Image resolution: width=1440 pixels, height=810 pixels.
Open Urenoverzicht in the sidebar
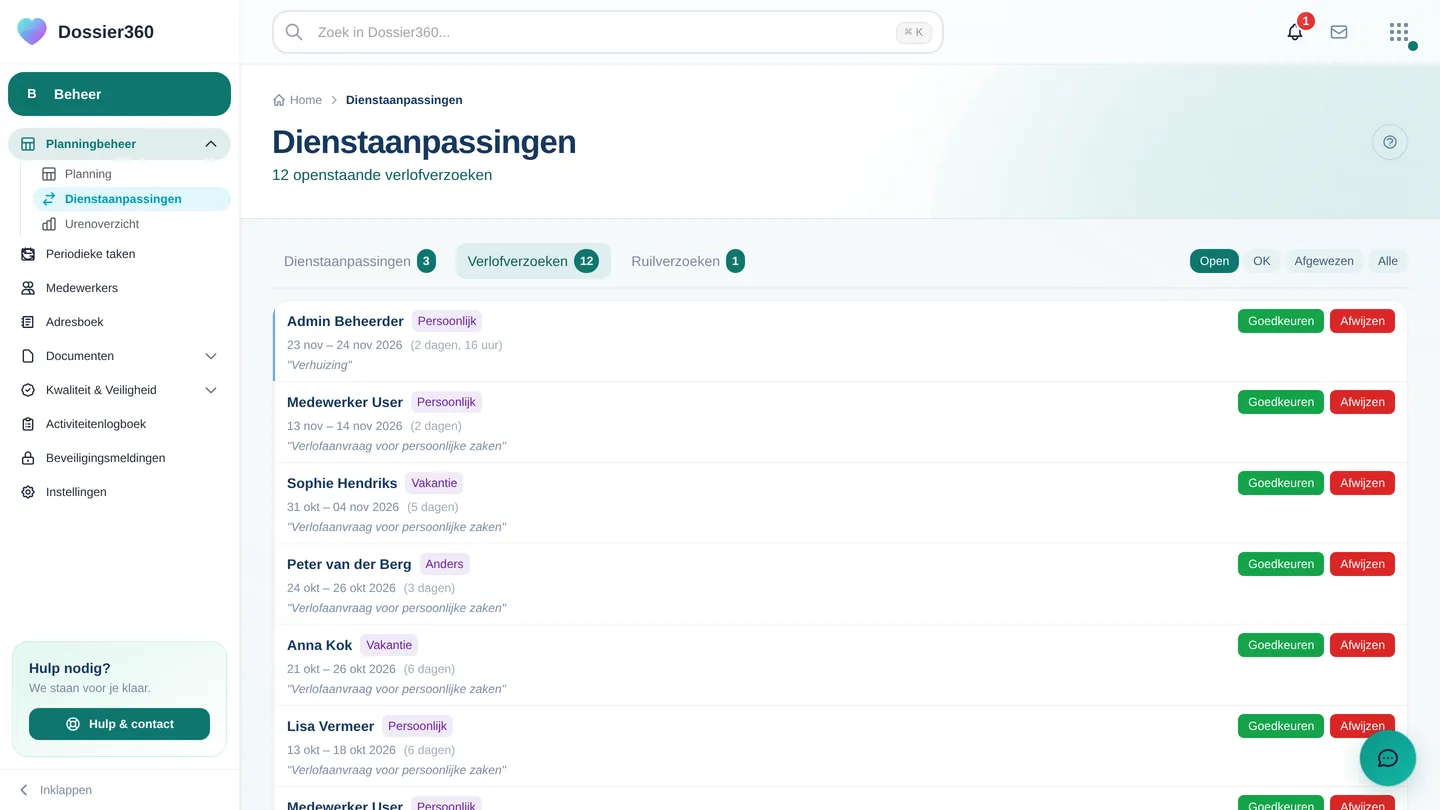pyautogui.click(x=131, y=224)
